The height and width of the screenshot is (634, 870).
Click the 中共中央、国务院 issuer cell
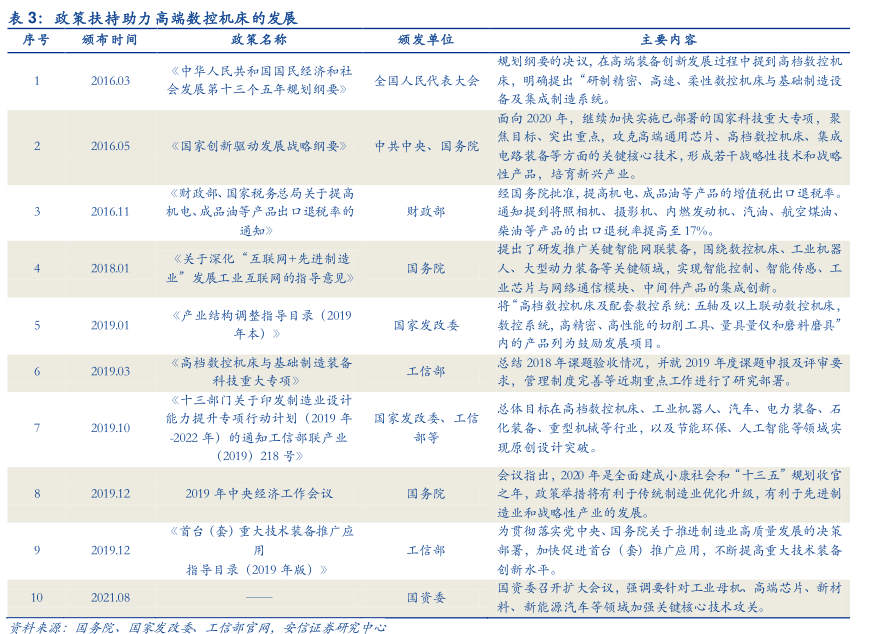(426, 146)
